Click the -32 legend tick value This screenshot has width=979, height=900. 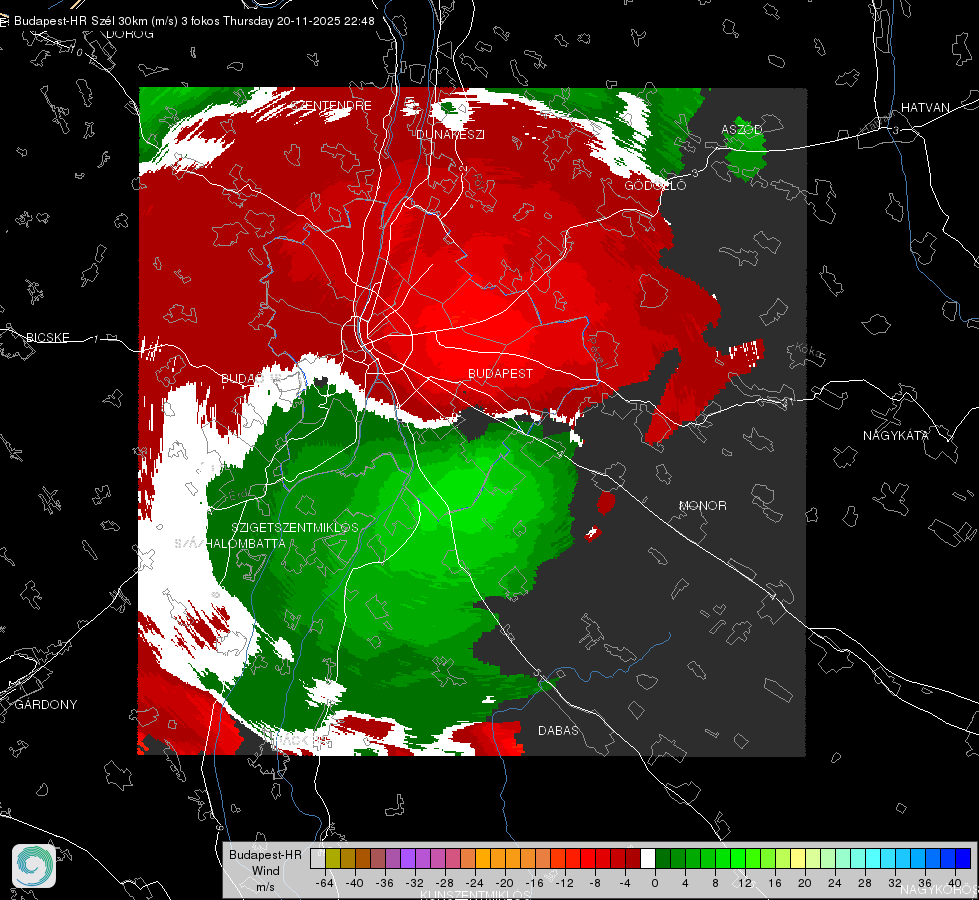click(414, 883)
